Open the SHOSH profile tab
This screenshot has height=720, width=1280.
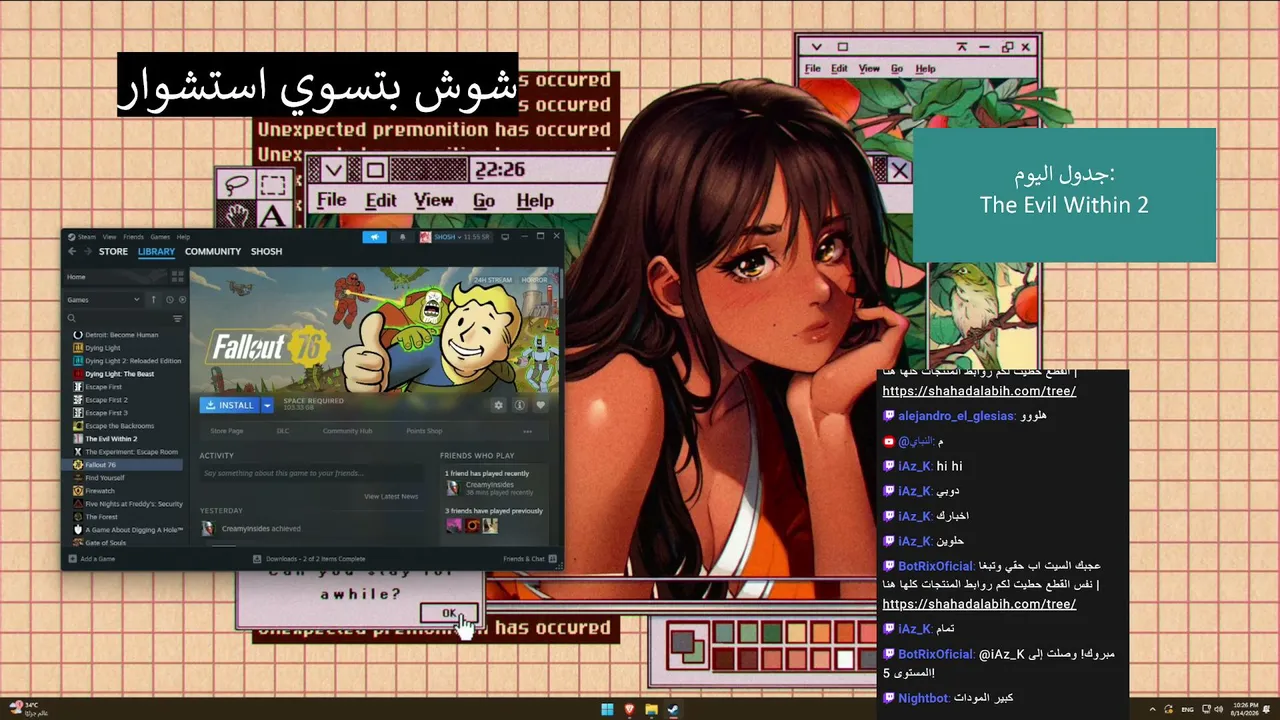[266, 251]
